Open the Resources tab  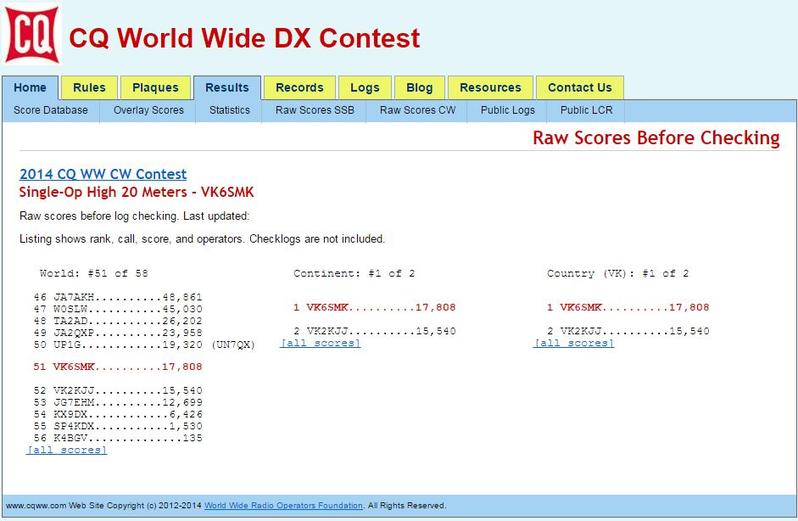pyautogui.click(x=490, y=88)
